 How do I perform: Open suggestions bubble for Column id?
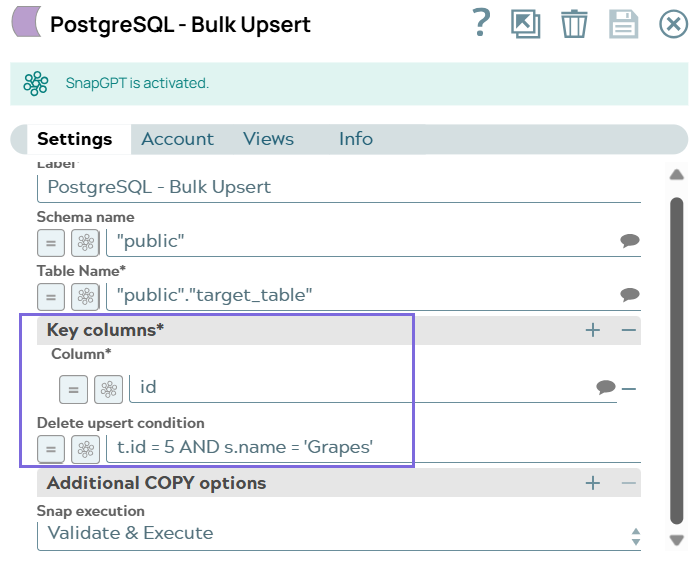coord(606,387)
